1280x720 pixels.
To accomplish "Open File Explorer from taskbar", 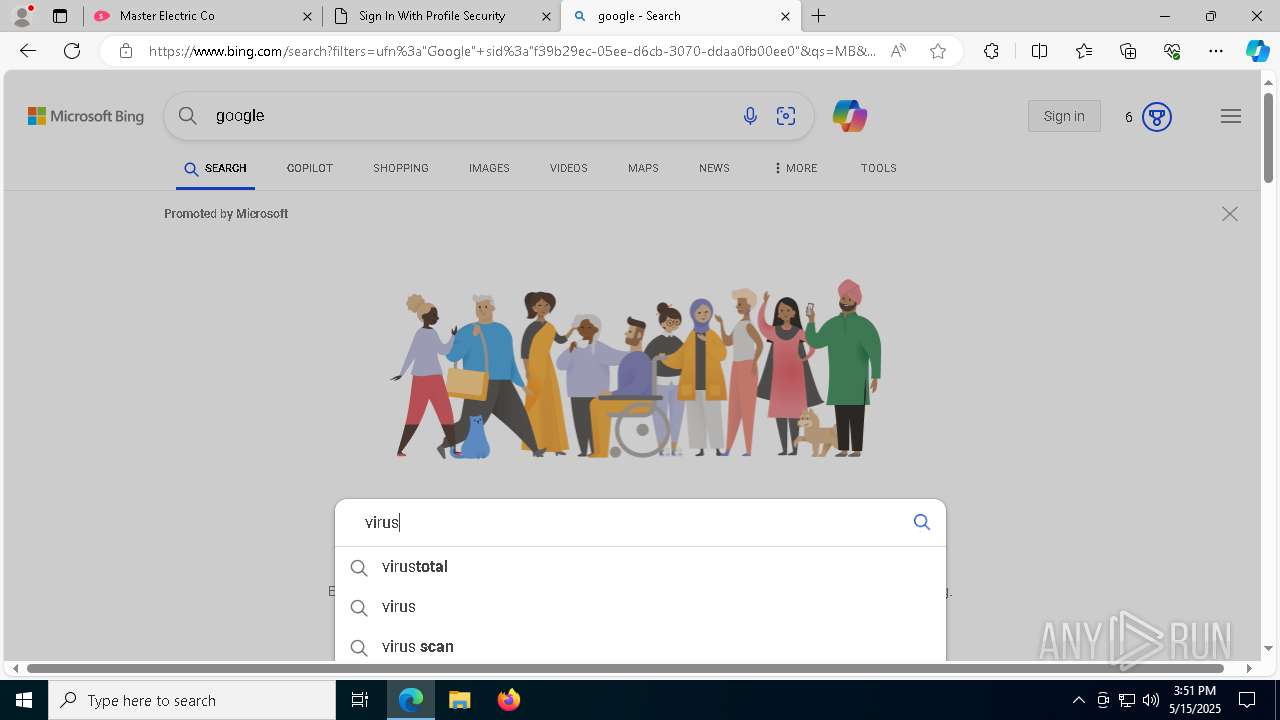I will click(x=460, y=700).
